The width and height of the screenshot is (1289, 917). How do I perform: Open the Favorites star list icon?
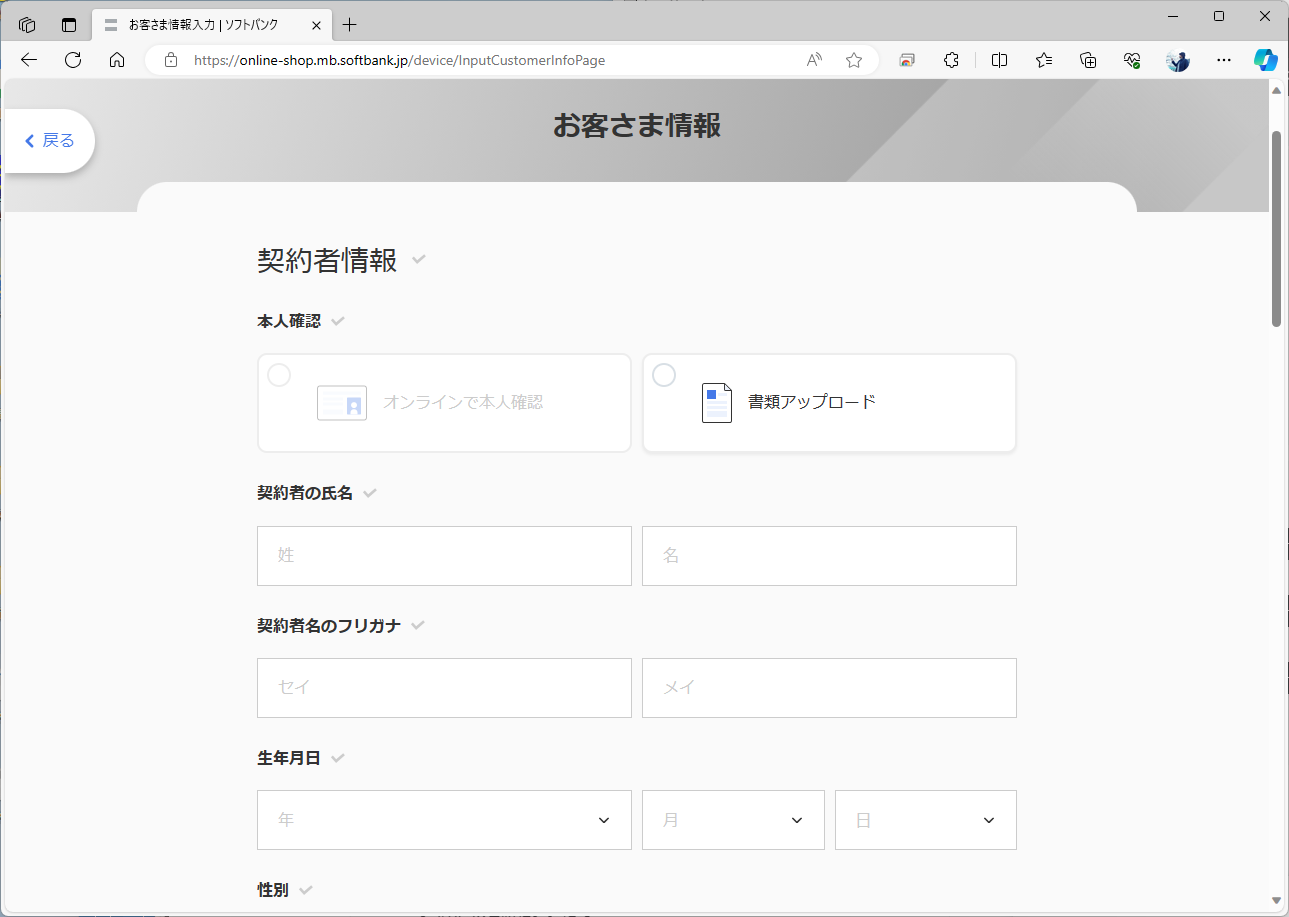point(1043,60)
